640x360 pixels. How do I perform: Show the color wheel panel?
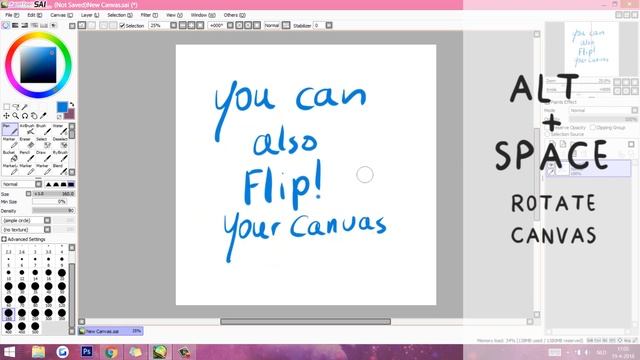click(x=6, y=26)
